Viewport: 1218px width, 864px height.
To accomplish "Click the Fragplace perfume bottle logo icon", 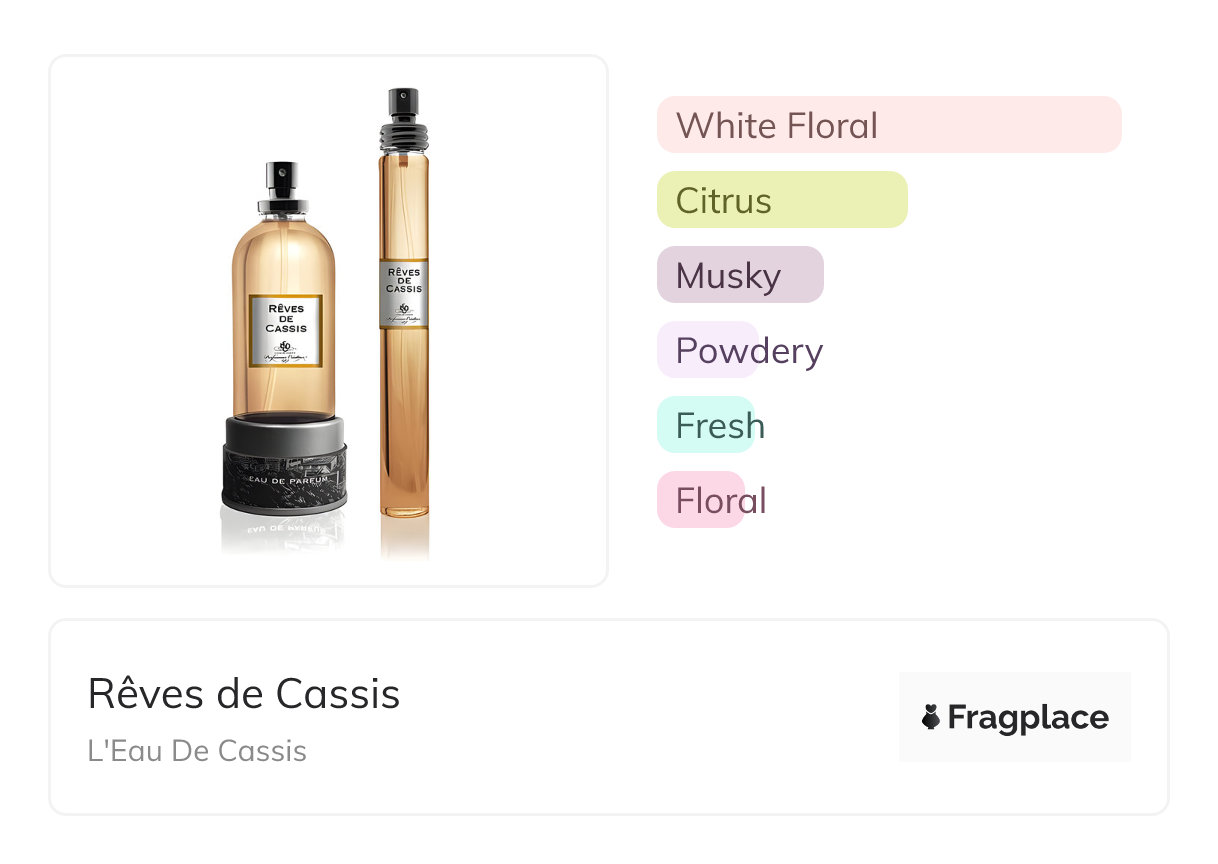I will tap(931, 717).
